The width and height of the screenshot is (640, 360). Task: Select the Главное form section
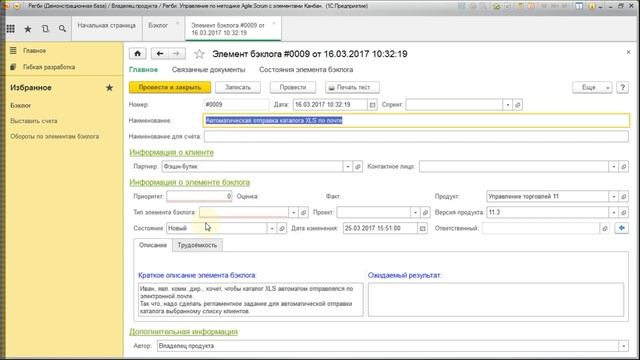click(143, 70)
